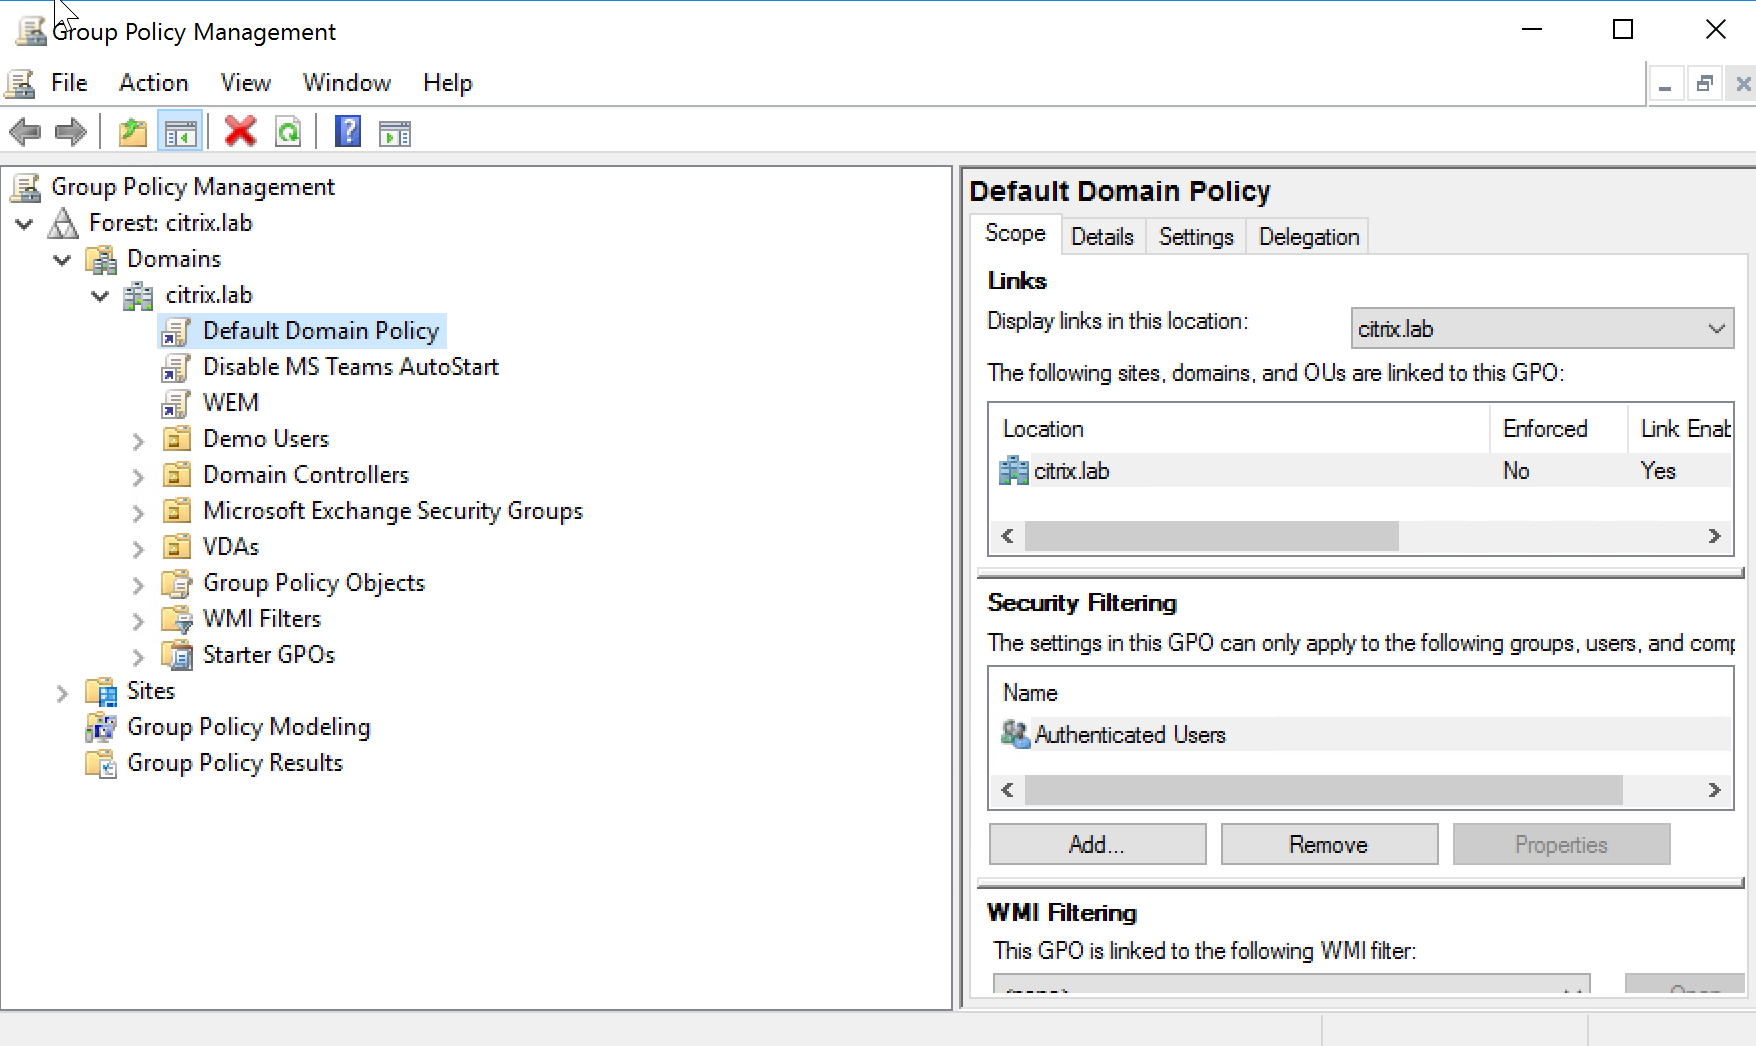Image resolution: width=1756 pixels, height=1046 pixels.
Task: Select the Delegation tab
Action: 1307,236
